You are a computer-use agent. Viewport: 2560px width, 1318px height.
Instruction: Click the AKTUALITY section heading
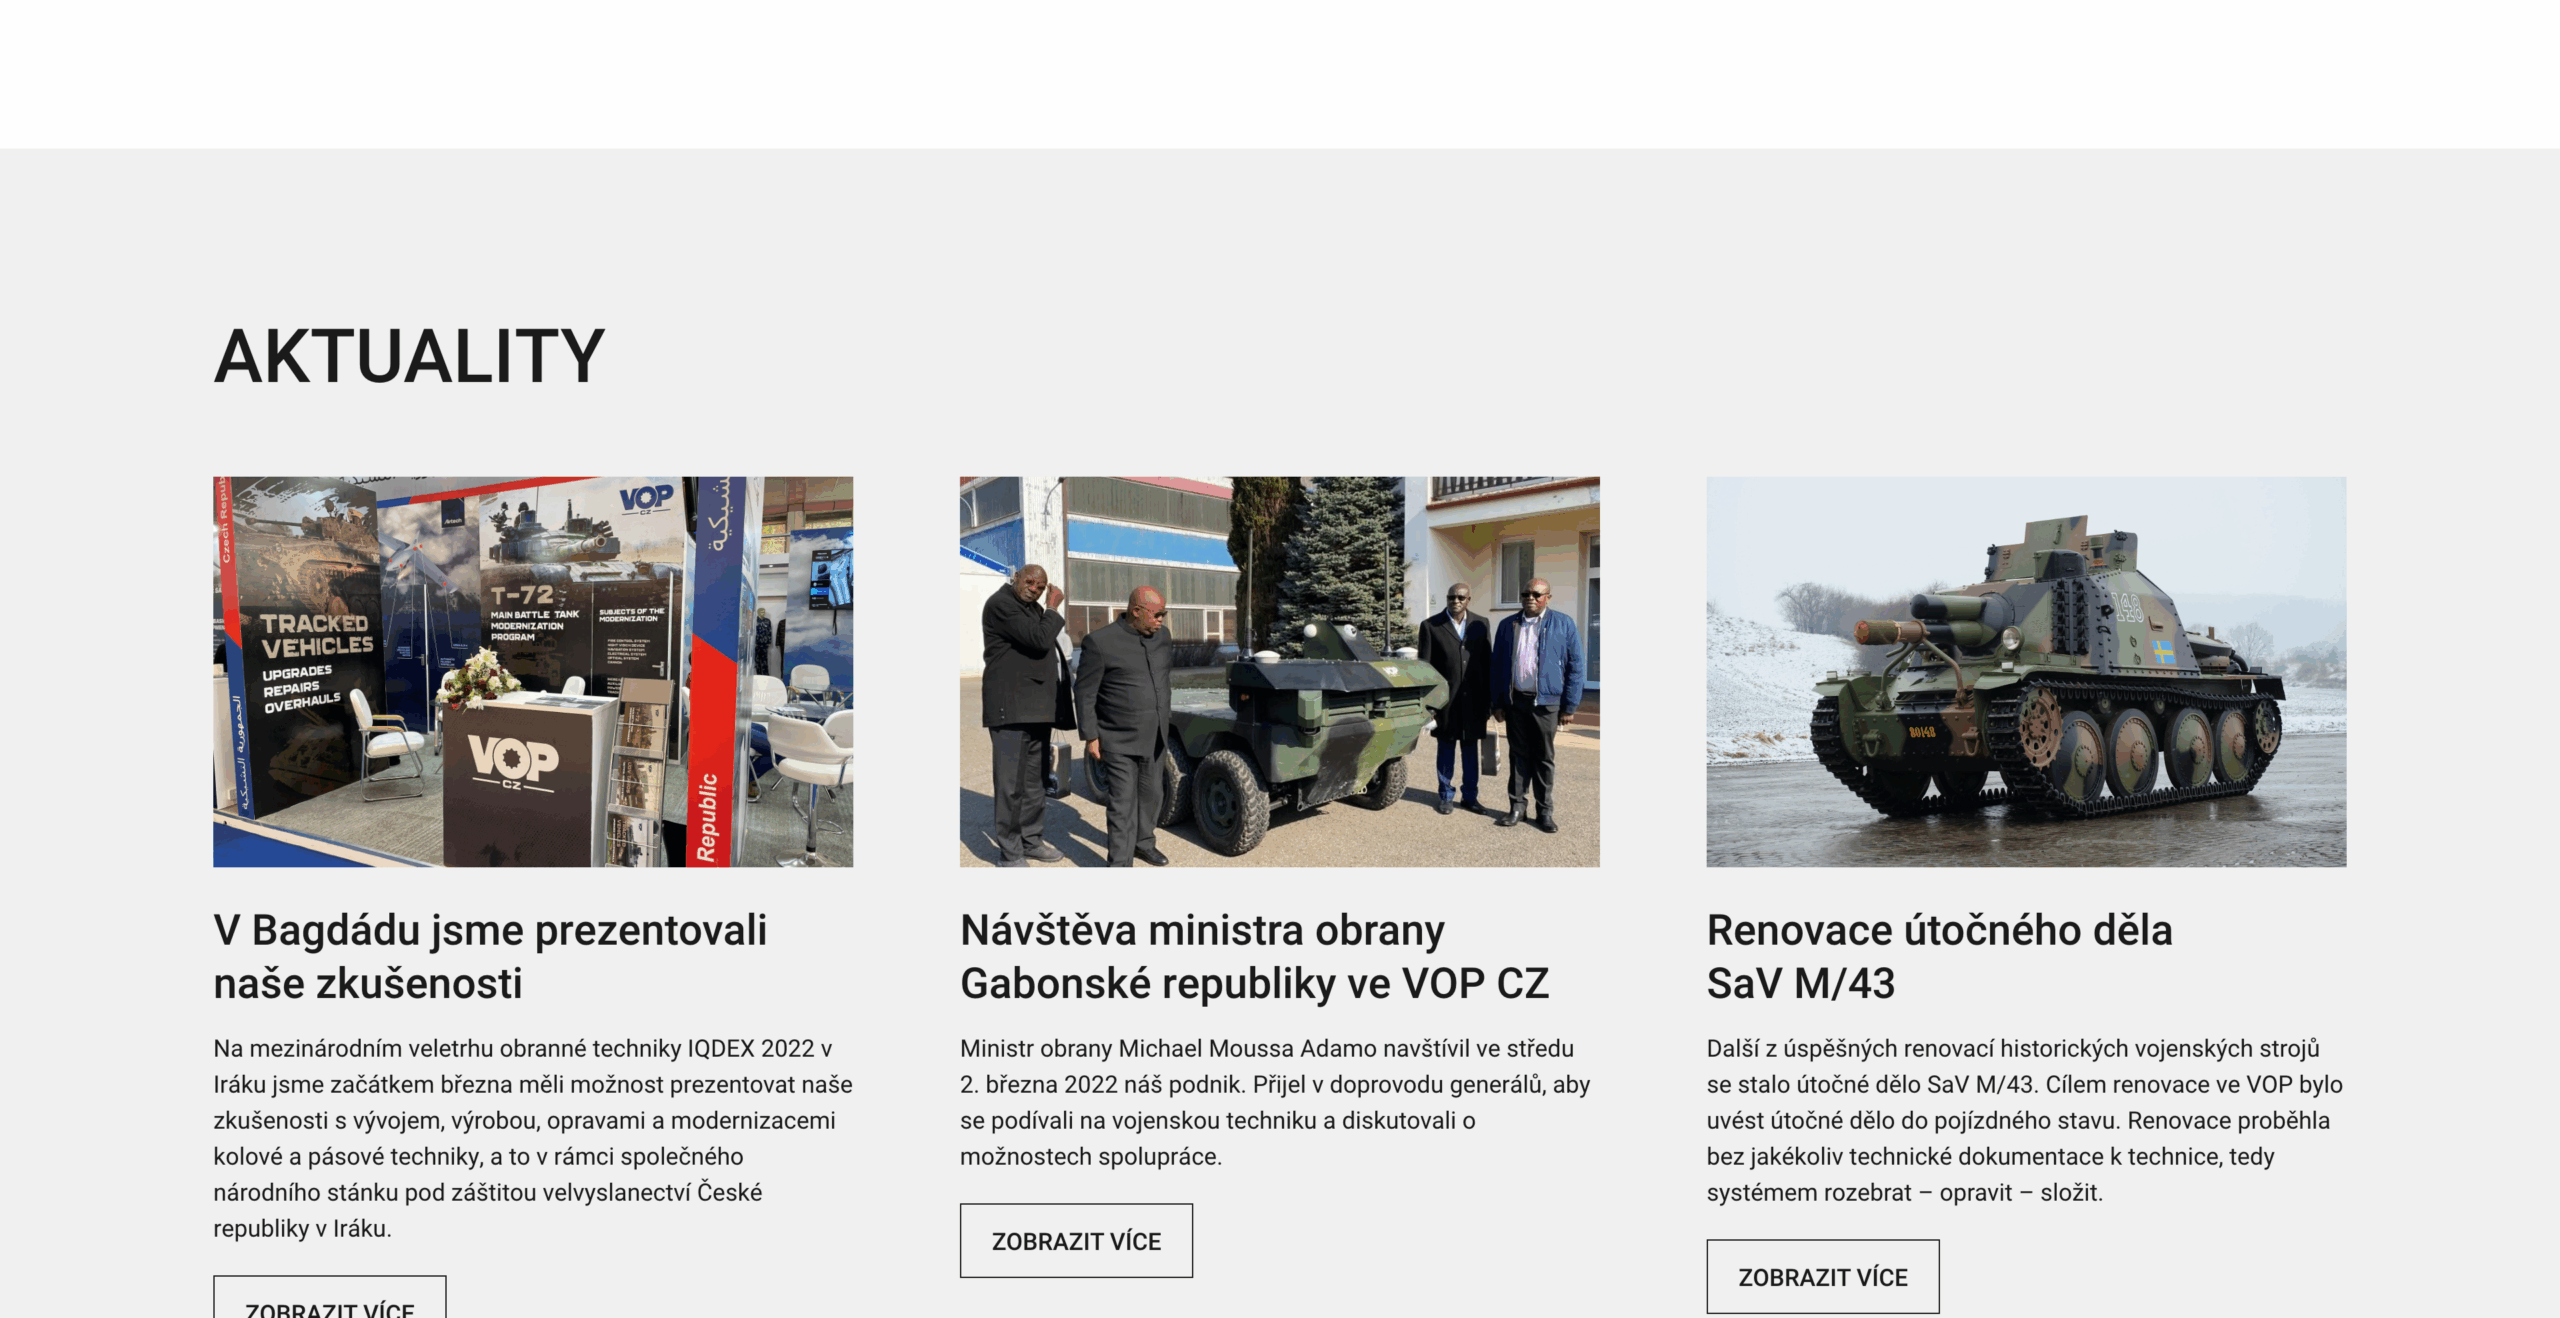(409, 356)
